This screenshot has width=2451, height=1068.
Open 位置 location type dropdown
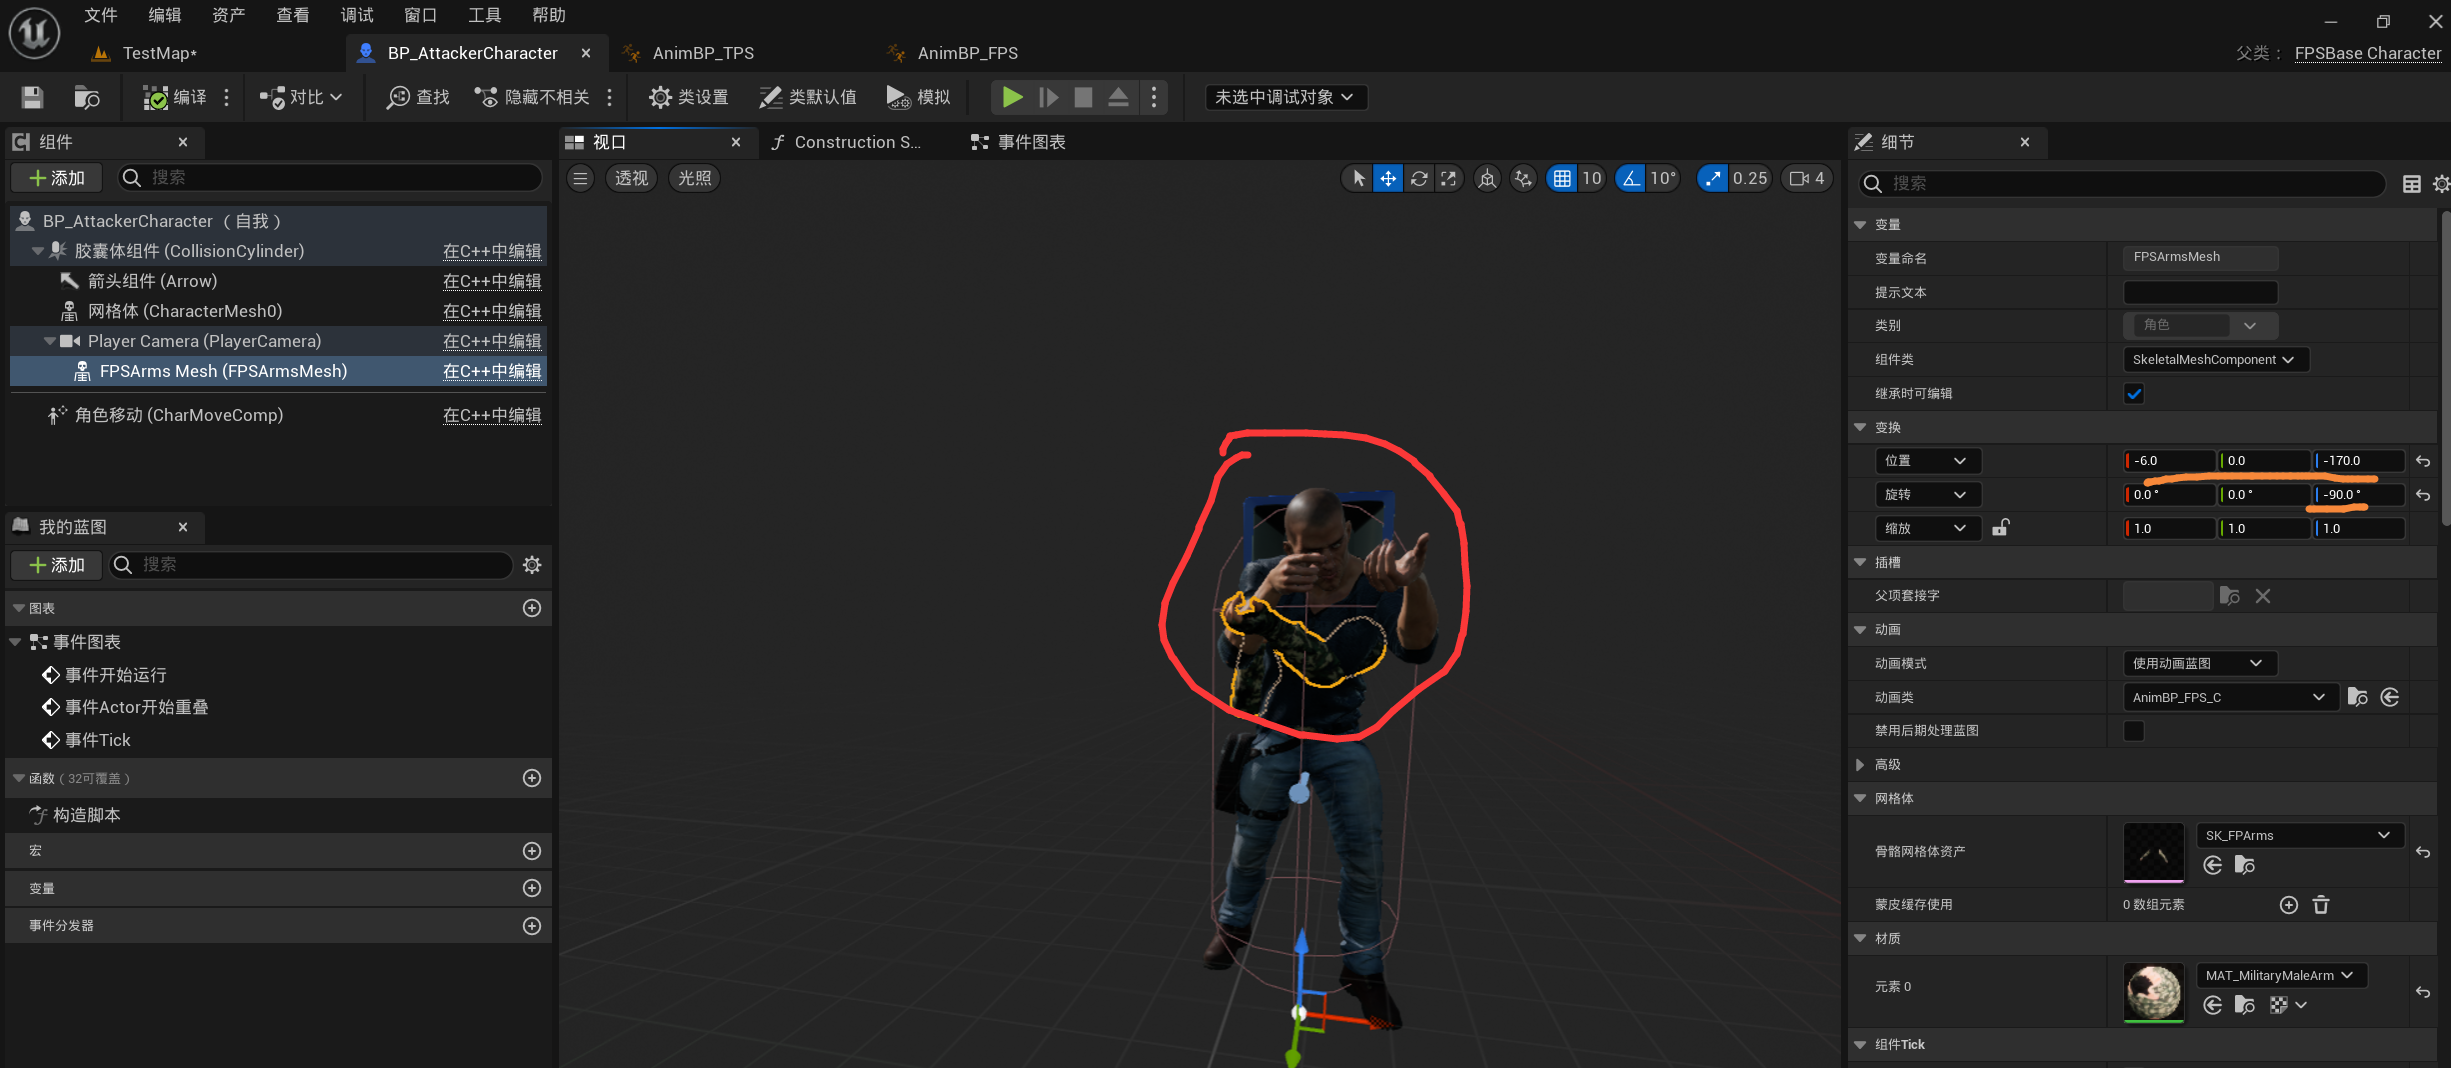click(x=1927, y=461)
